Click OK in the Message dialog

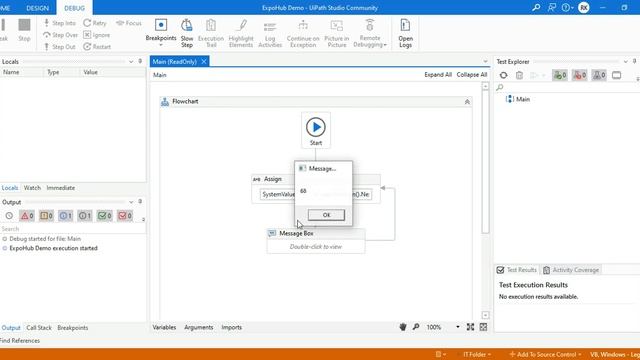click(x=326, y=215)
